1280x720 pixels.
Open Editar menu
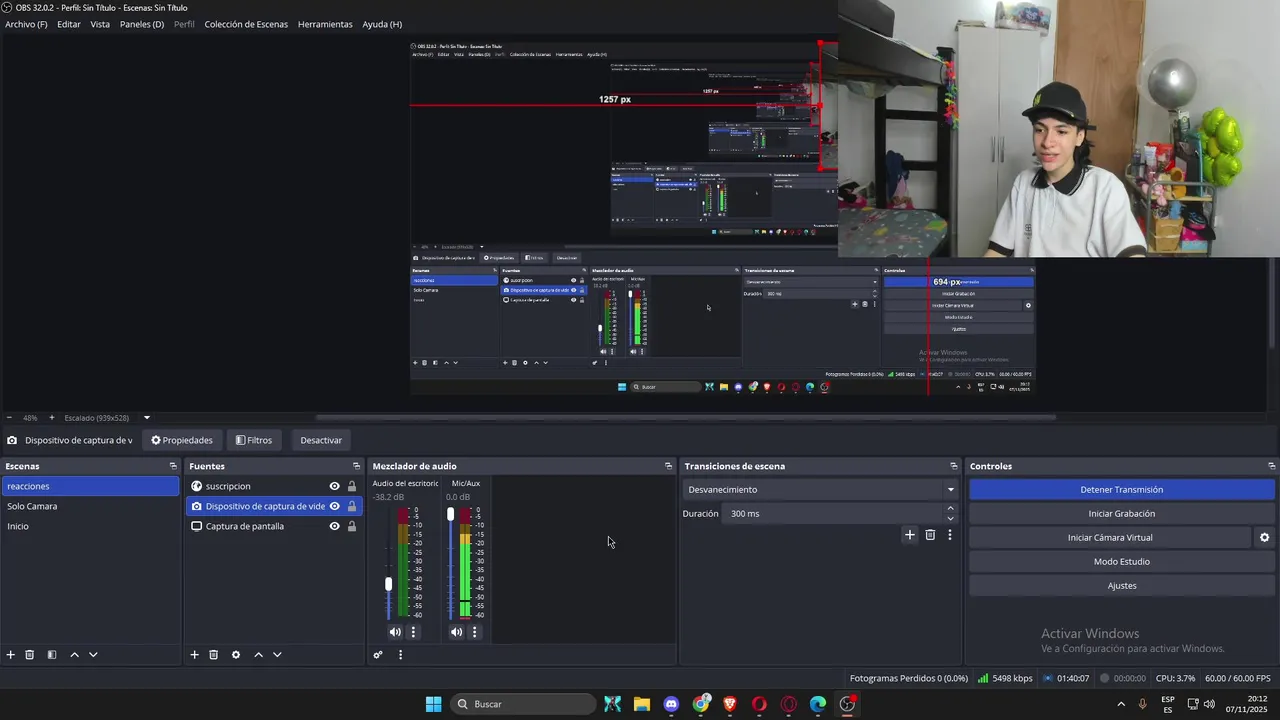click(69, 24)
